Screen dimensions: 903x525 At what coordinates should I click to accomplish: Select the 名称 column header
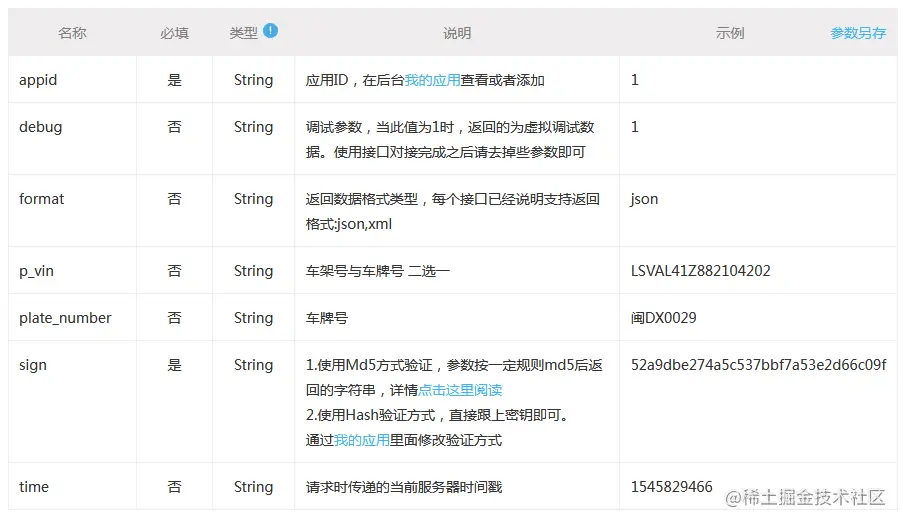click(x=72, y=33)
